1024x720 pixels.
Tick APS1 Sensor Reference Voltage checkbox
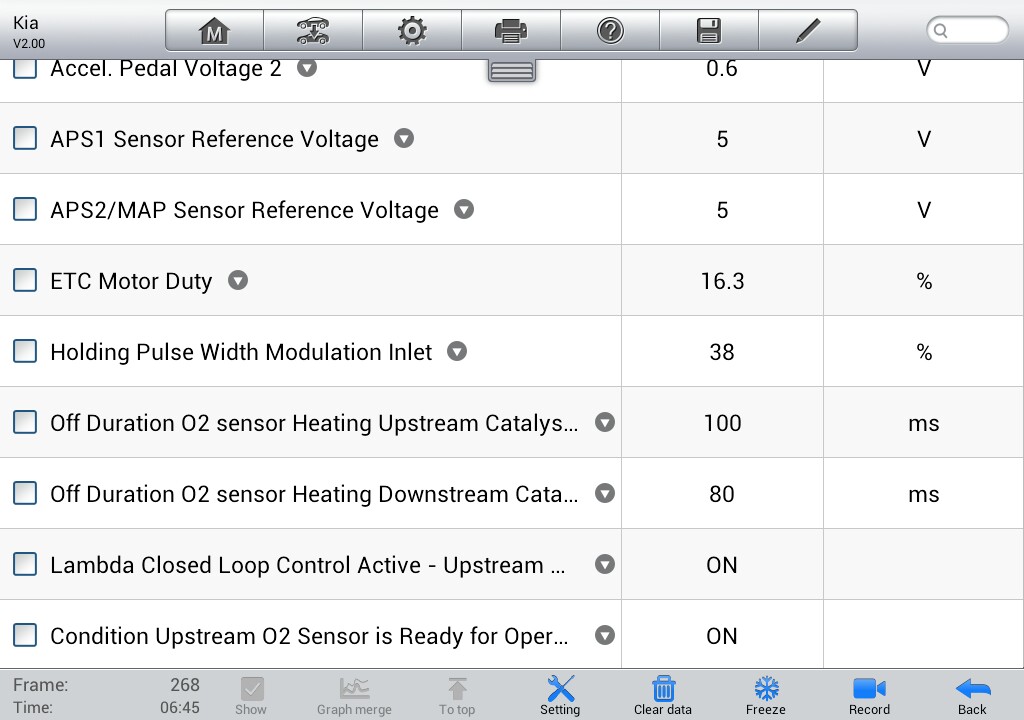(25, 138)
